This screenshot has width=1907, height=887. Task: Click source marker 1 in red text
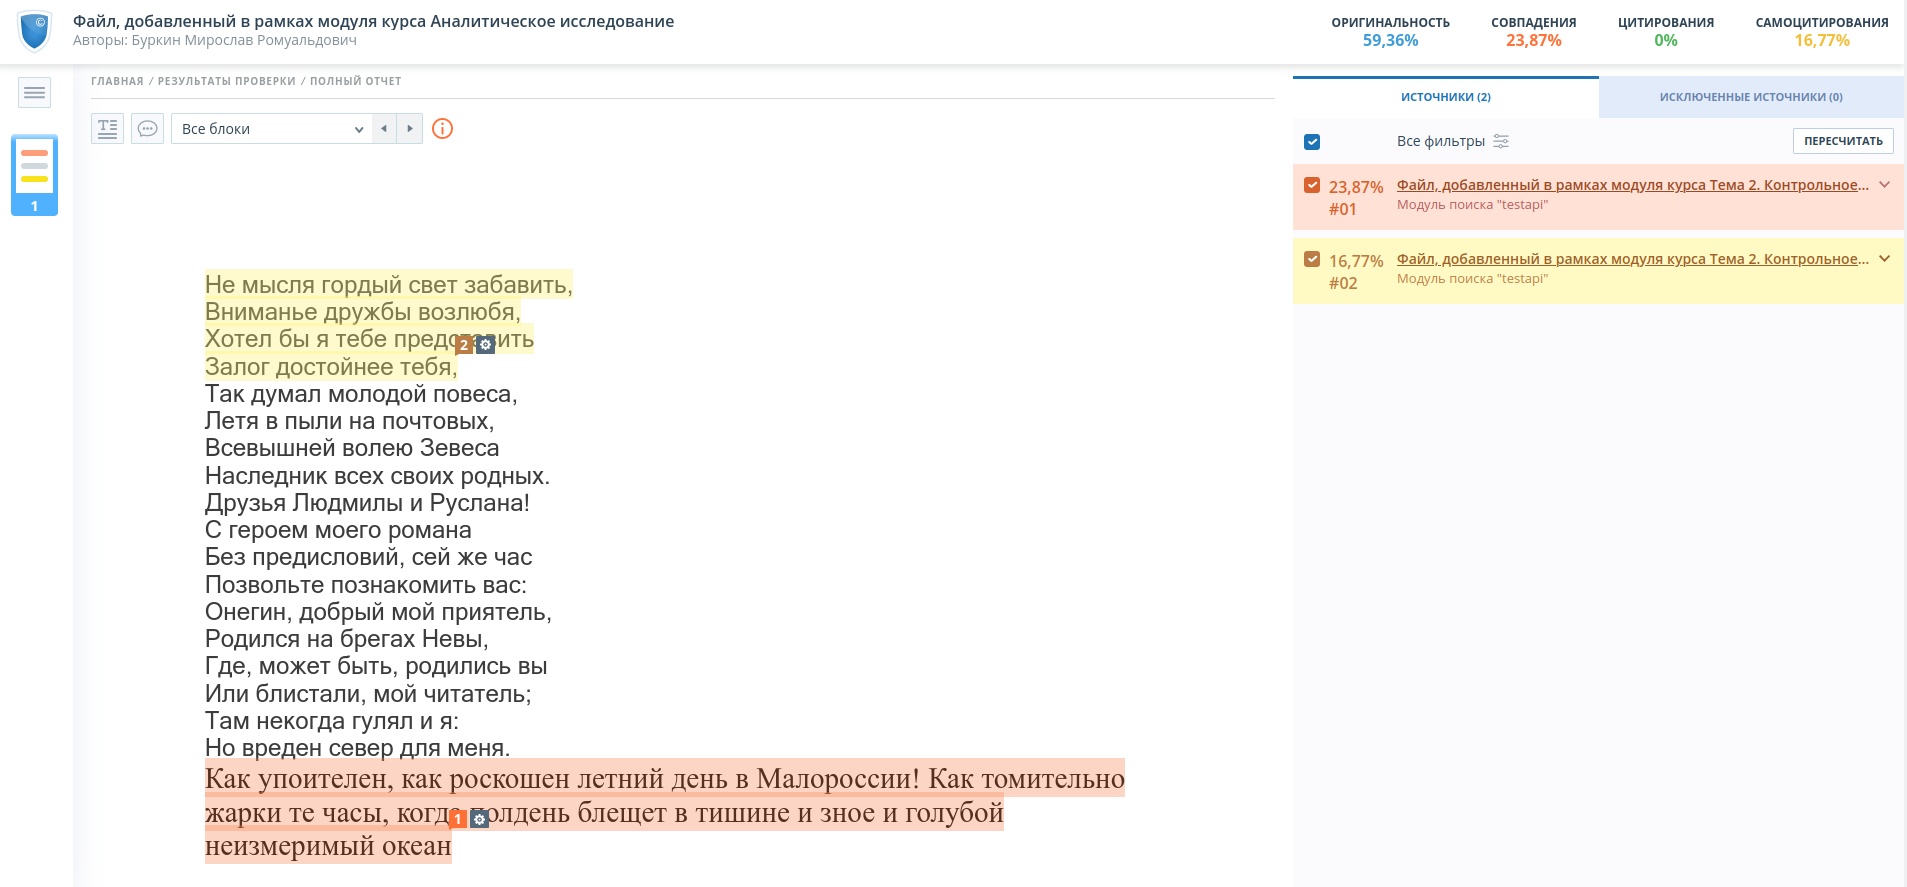tap(458, 819)
